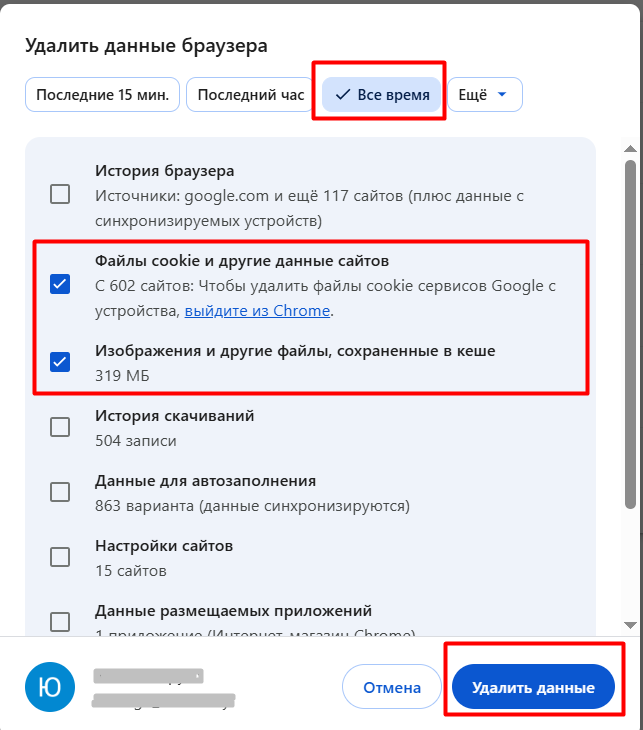643x730 pixels.
Task: Choose the Последний час time range
Action: click(250, 95)
